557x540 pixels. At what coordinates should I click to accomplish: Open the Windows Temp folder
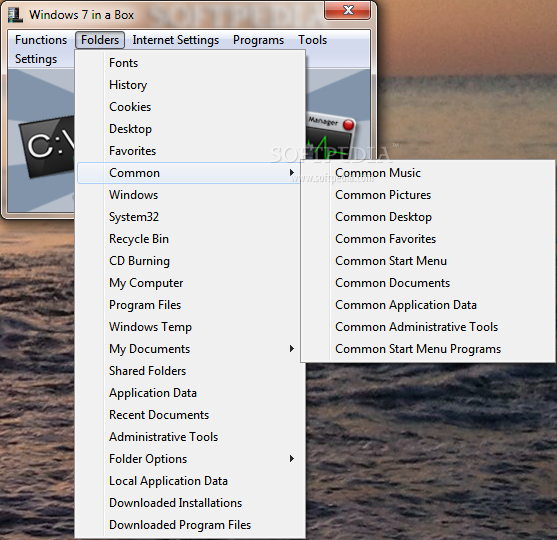pyautogui.click(x=190, y=327)
